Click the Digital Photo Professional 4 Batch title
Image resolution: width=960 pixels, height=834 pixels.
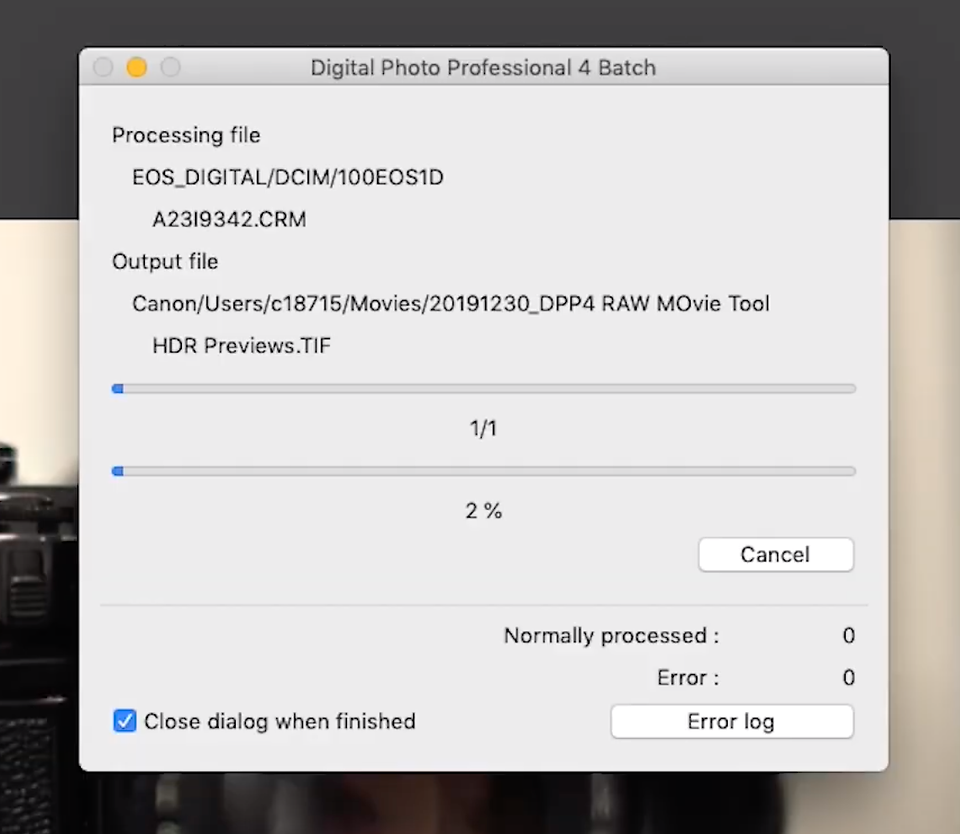pos(483,67)
